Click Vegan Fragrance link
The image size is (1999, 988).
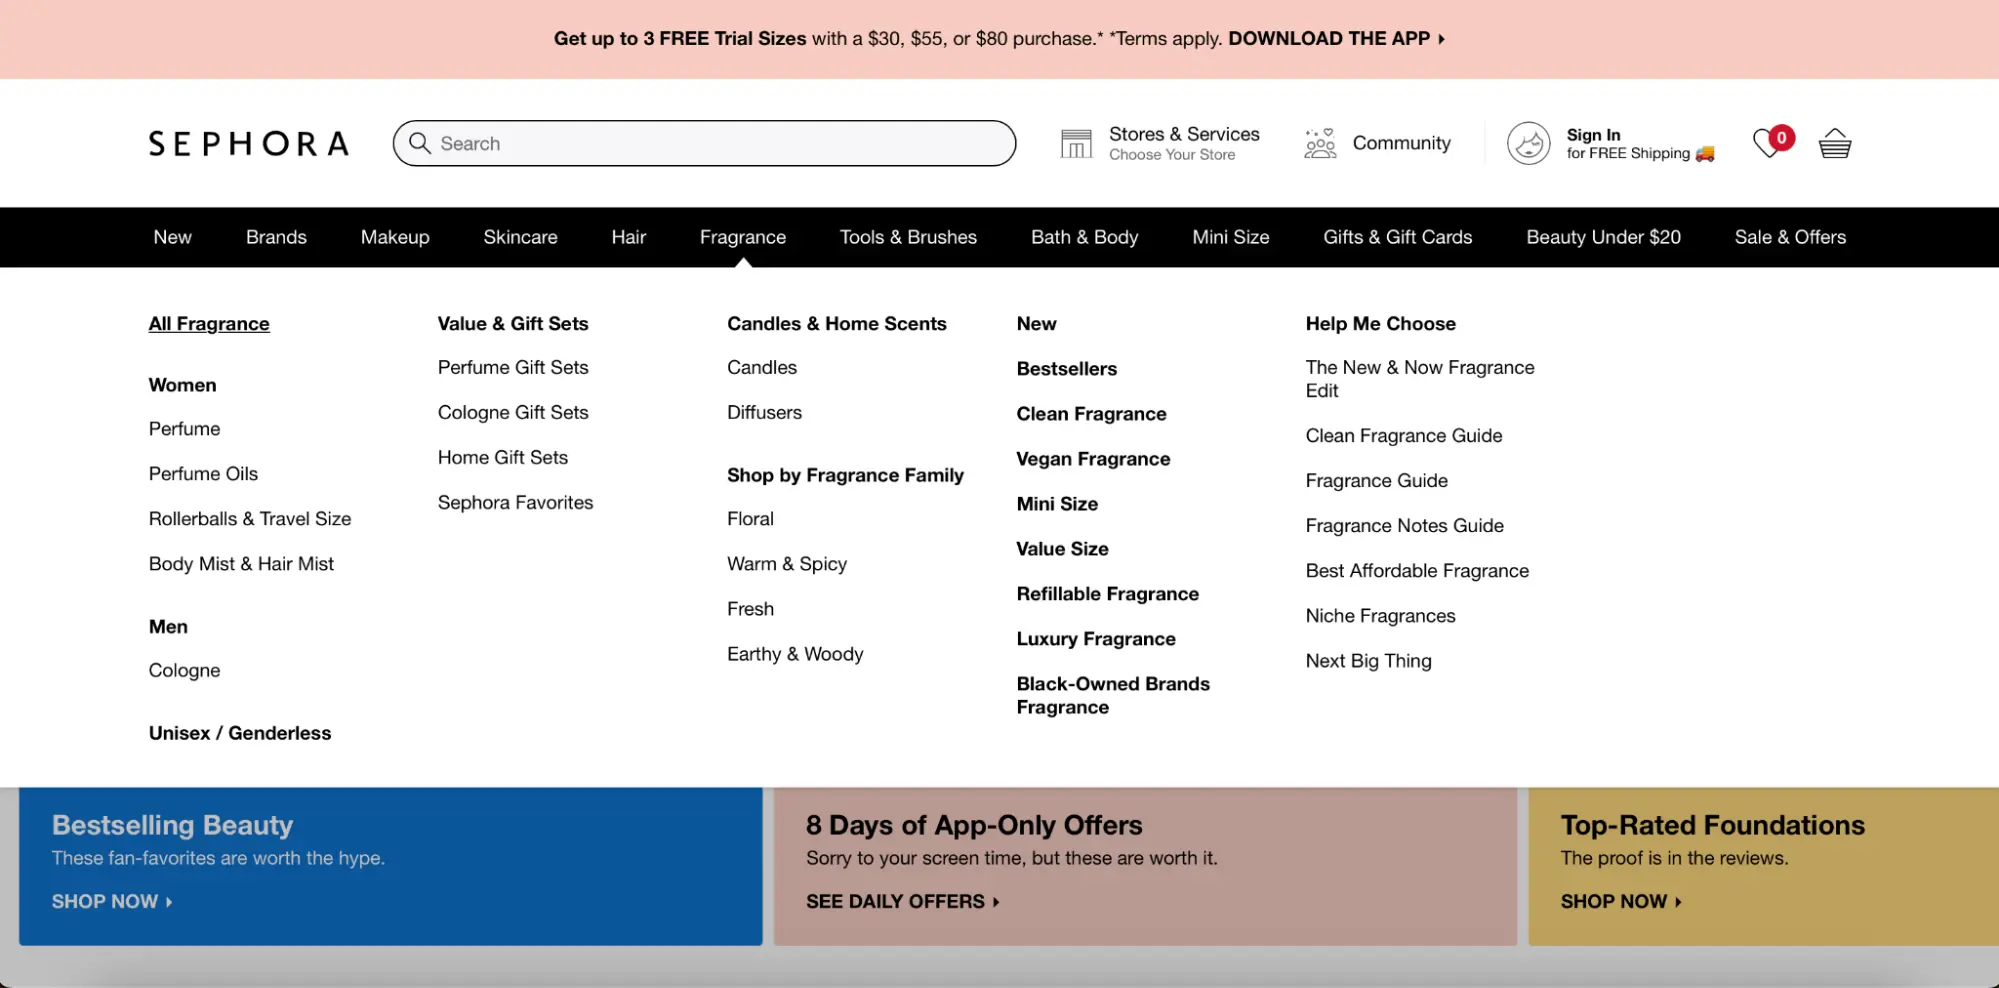[x=1093, y=459]
